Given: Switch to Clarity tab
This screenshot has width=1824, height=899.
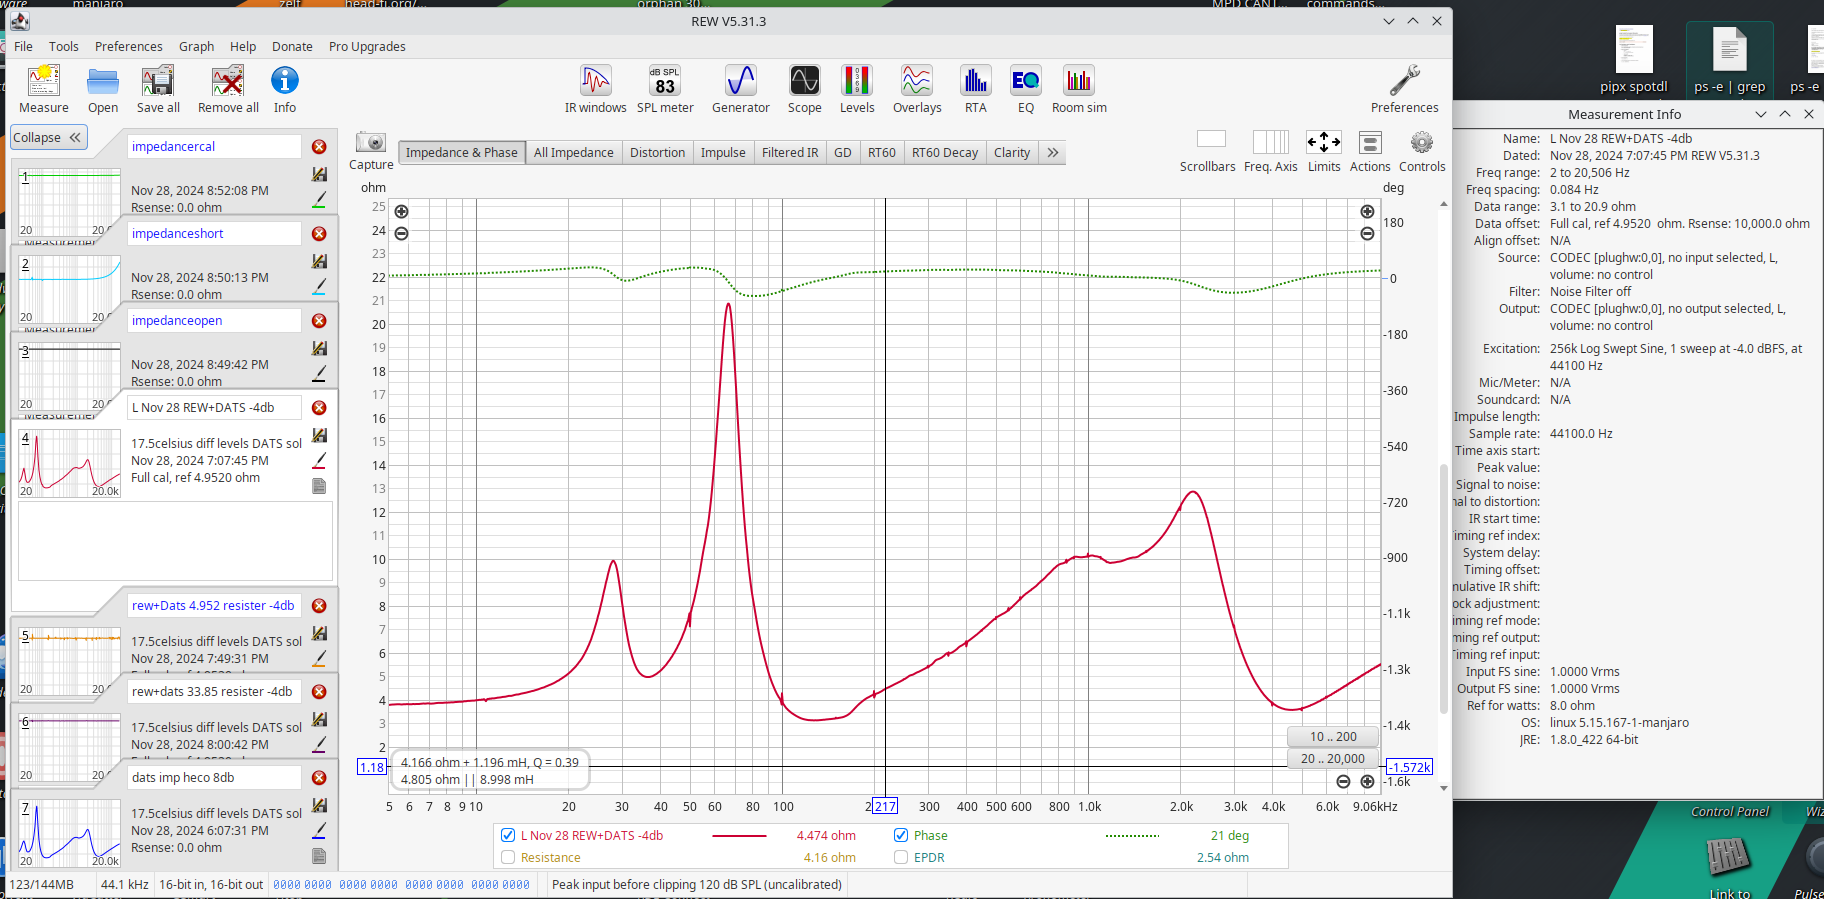Looking at the screenshot, I should (1012, 152).
